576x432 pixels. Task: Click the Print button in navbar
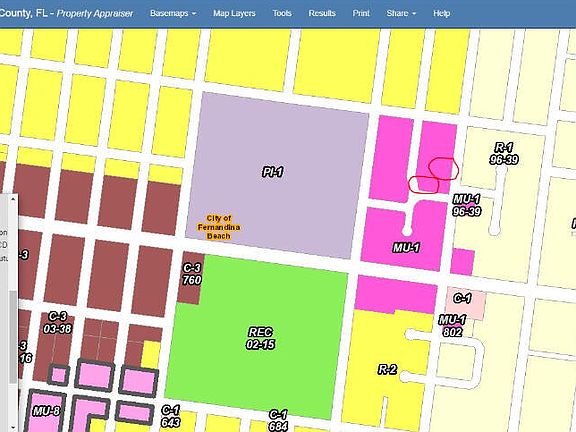(x=361, y=13)
